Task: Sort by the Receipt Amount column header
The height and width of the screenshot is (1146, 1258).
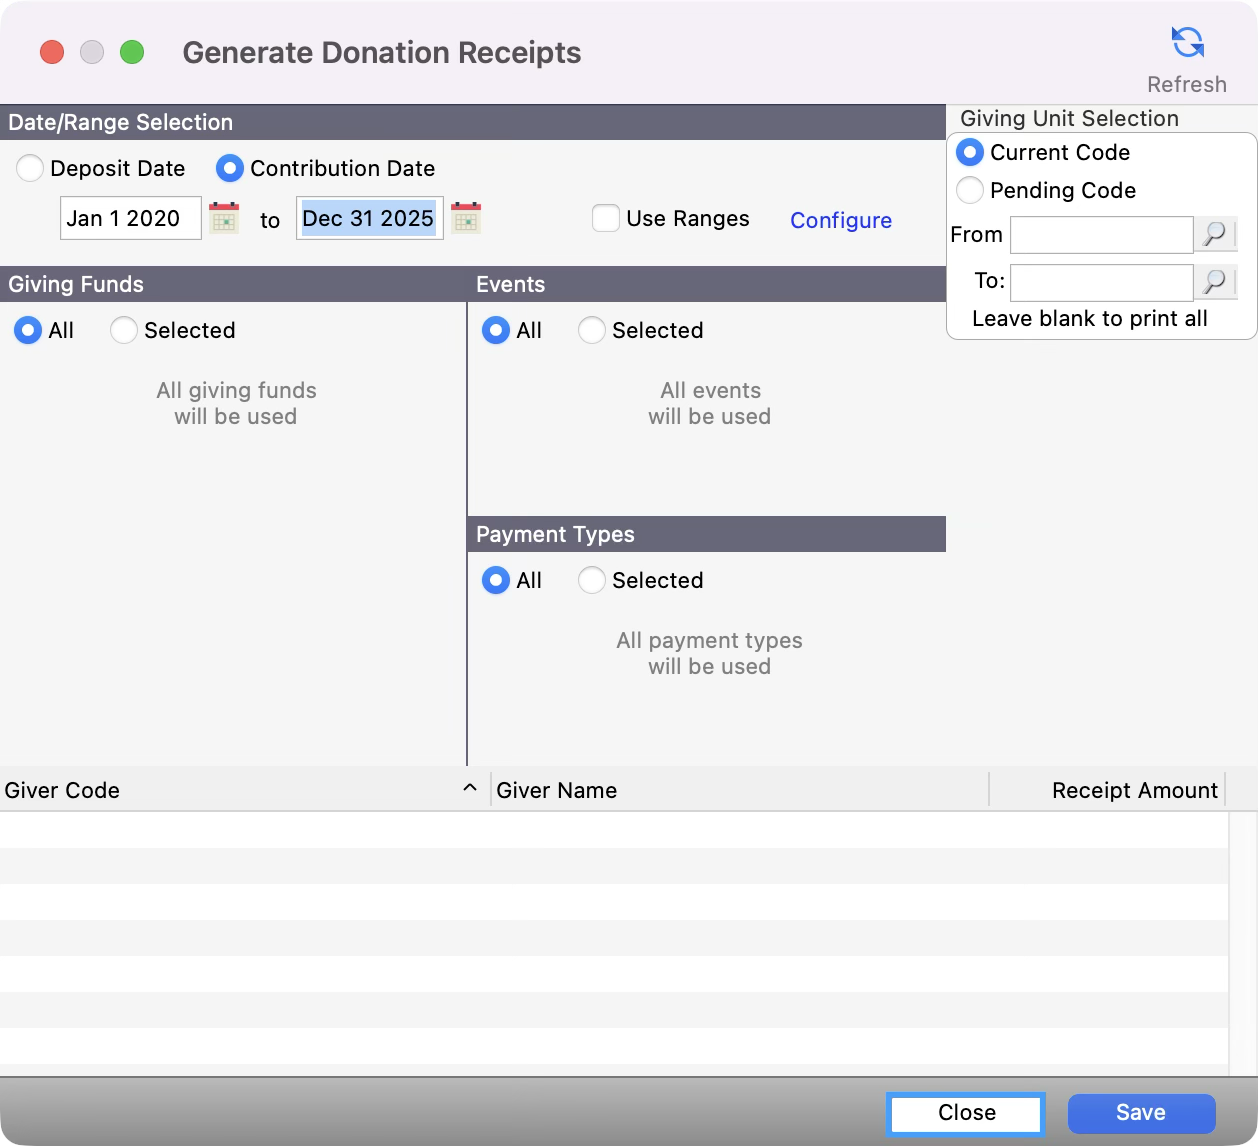Action: [x=1107, y=790]
